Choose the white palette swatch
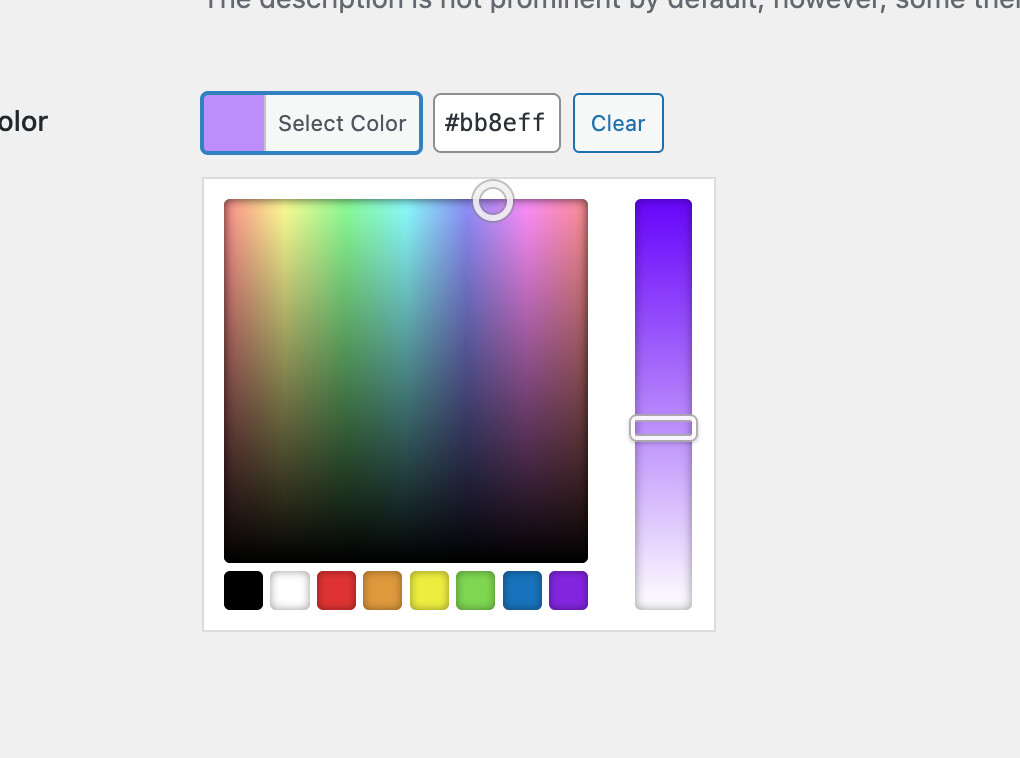Viewport: 1020px width, 758px height. [290, 590]
